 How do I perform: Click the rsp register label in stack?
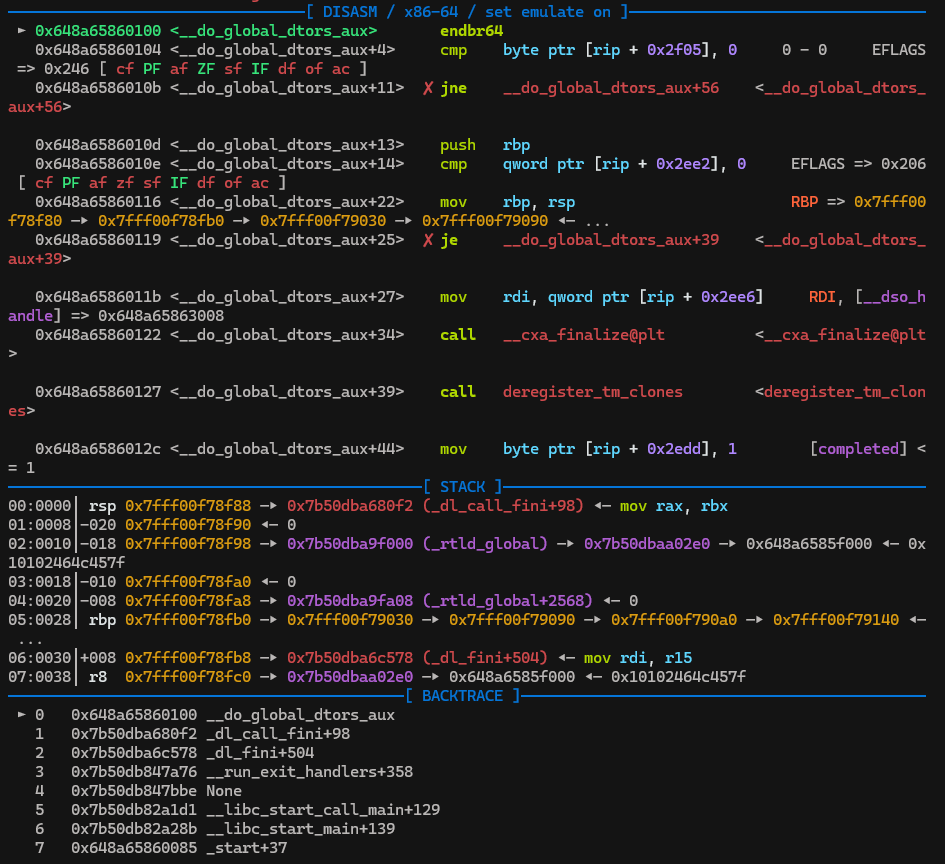pyautogui.click(x=102, y=506)
